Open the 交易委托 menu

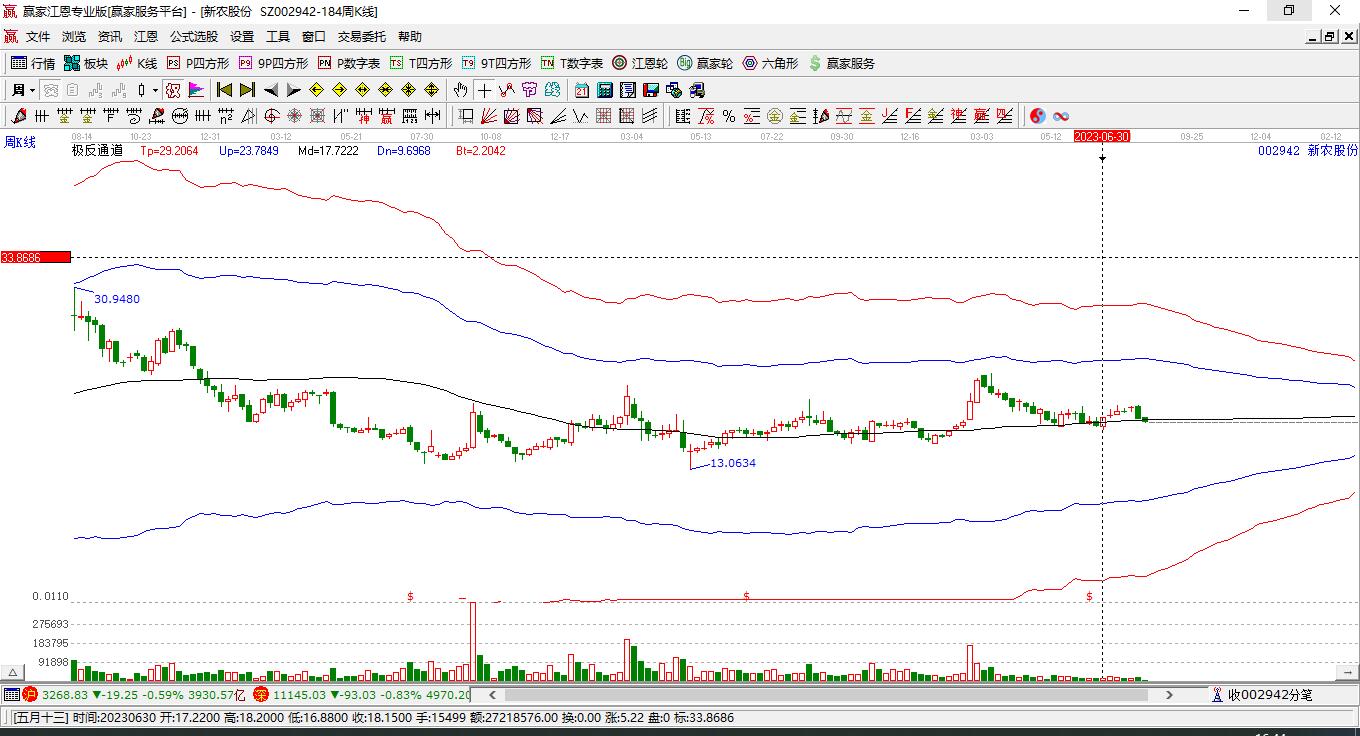pyautogui.click(x=362, y=37)
